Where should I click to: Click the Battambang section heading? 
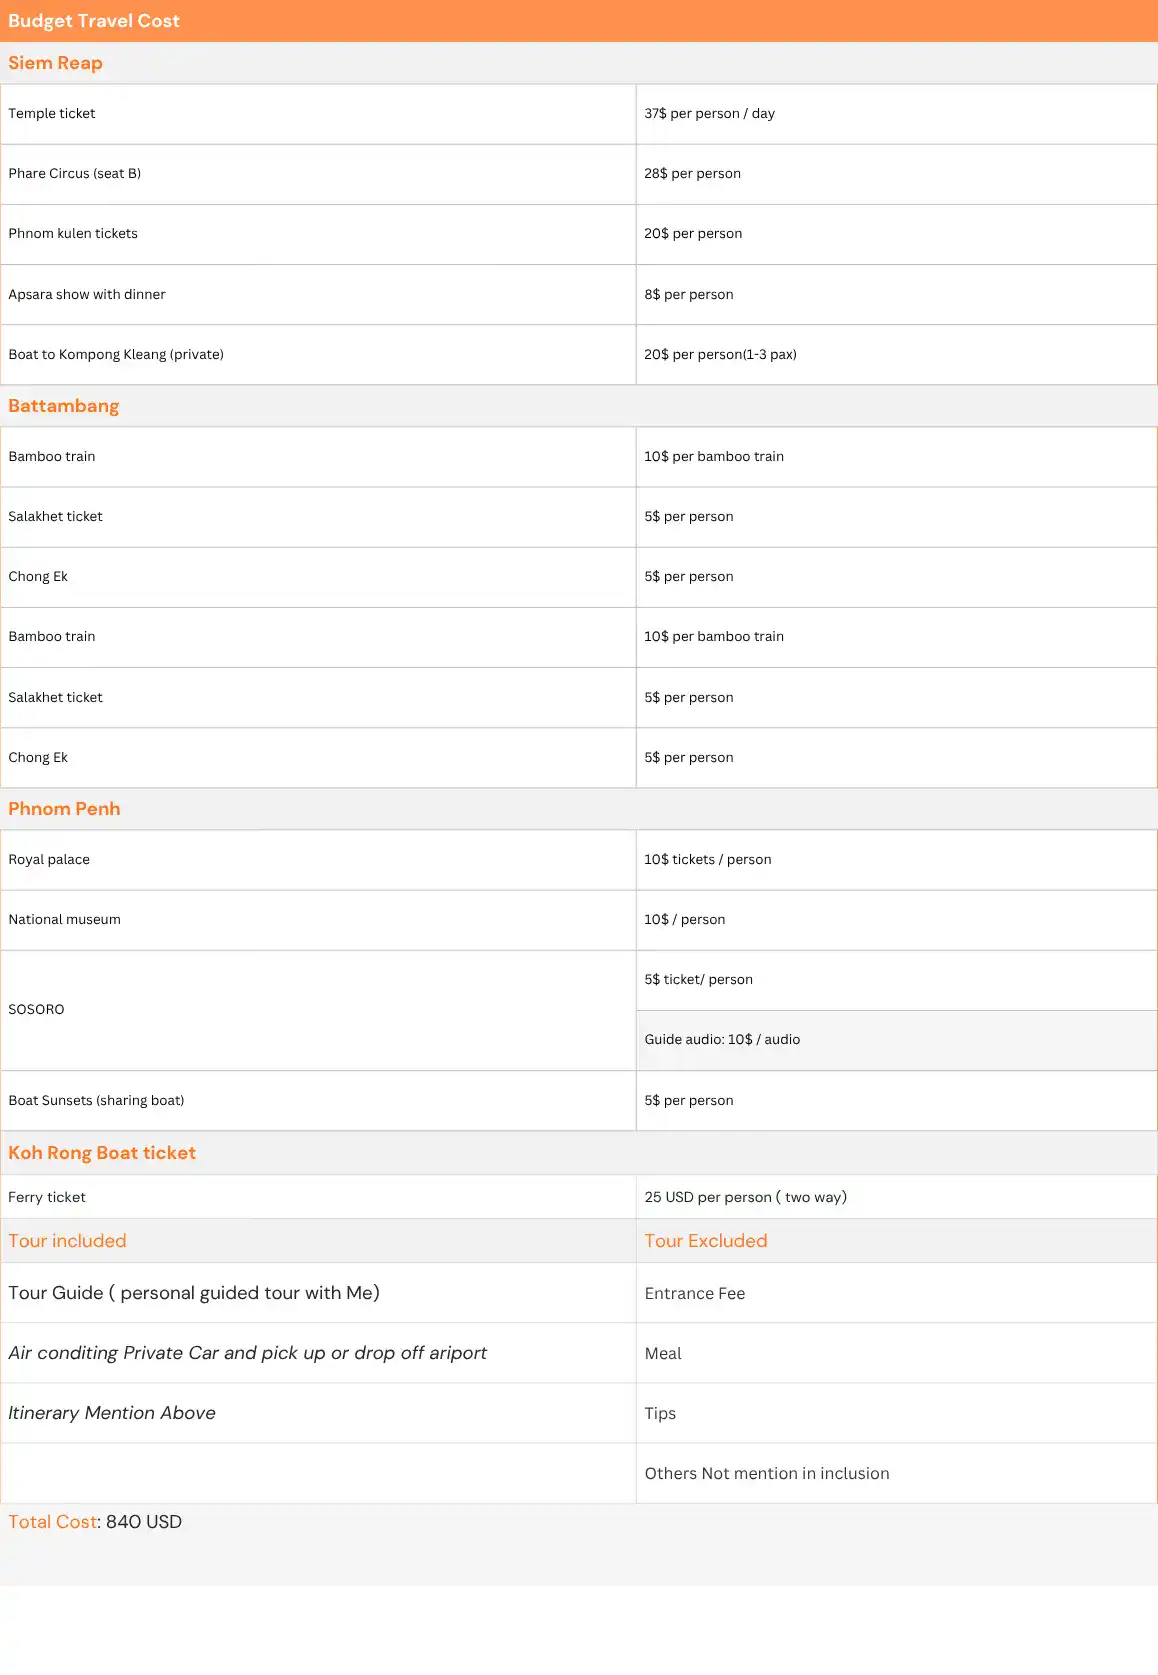[63, 406]
